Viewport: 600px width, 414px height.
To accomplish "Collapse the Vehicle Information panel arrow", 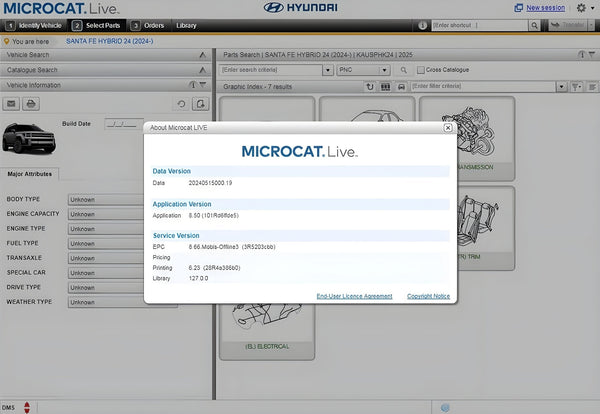I will [203, 85].
